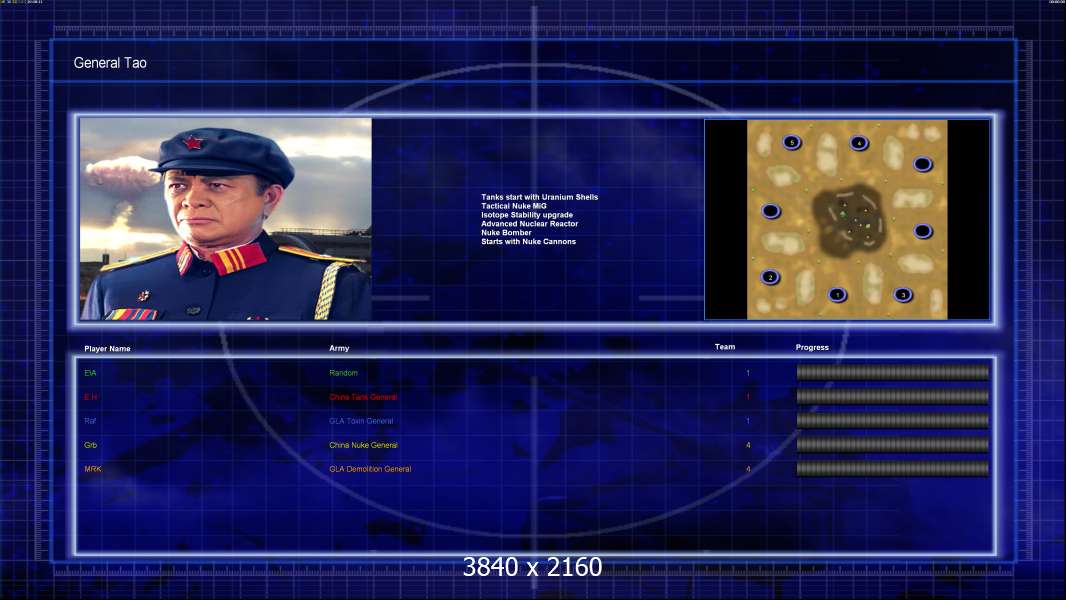Screen dimensions: 1066x600
Task: Click the player name 'Grb'
Action: tap(90, 445)
